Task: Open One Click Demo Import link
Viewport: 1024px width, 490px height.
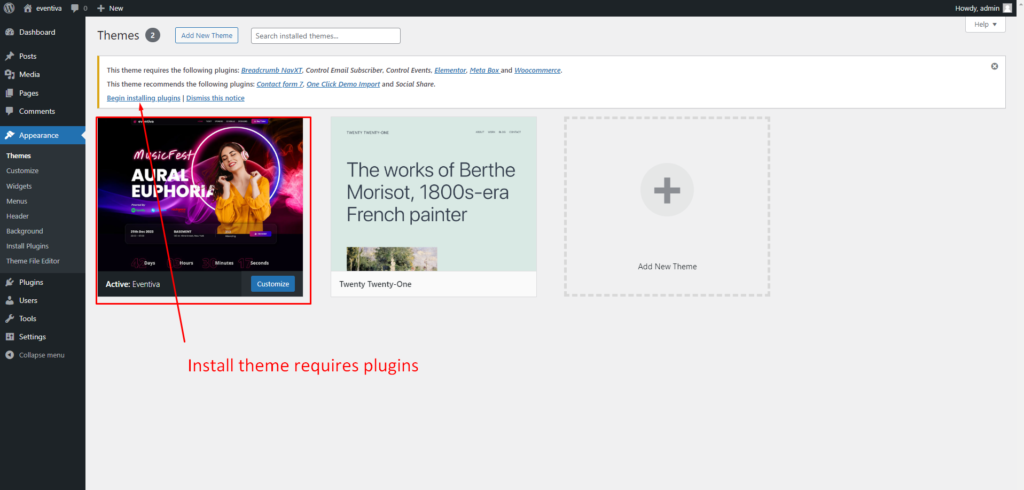Action: click(x=343, y=84)
